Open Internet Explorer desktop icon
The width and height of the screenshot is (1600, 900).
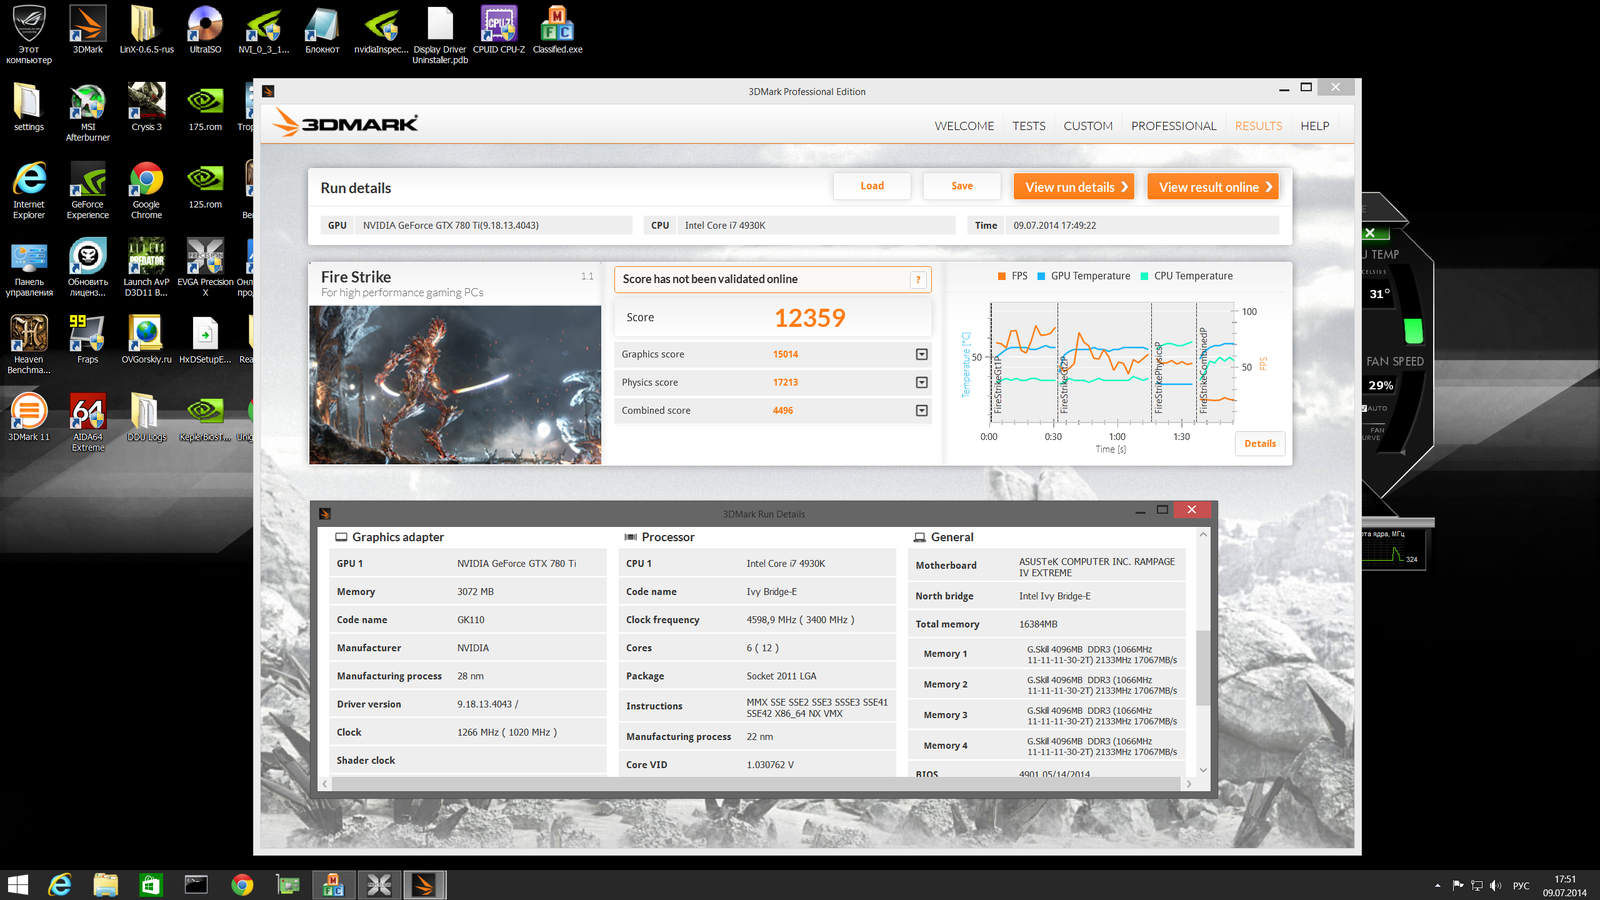pos(29,190)
